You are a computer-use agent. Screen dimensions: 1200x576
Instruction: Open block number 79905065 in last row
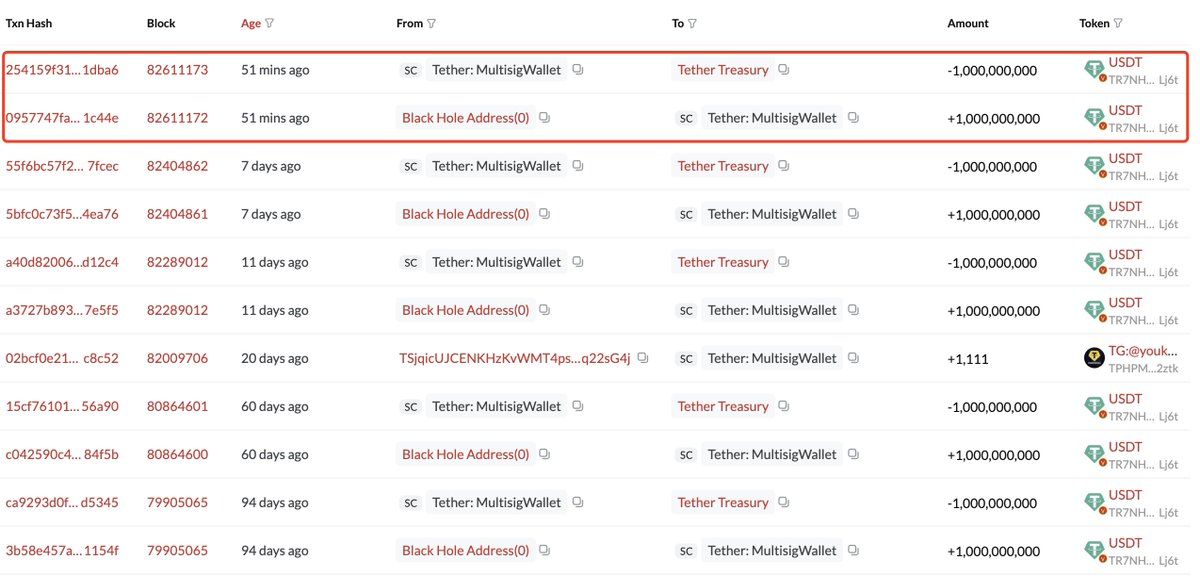click(x=177, y=550)
